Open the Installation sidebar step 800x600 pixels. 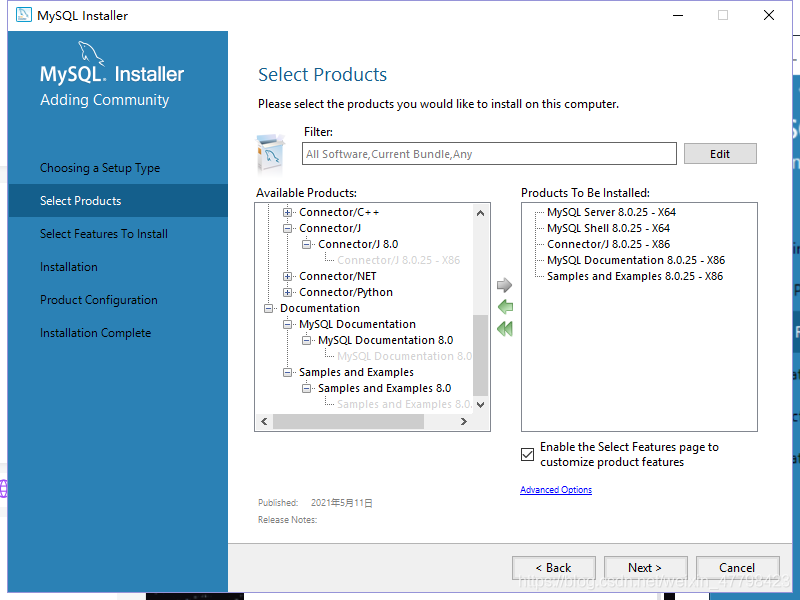point(68,267)
